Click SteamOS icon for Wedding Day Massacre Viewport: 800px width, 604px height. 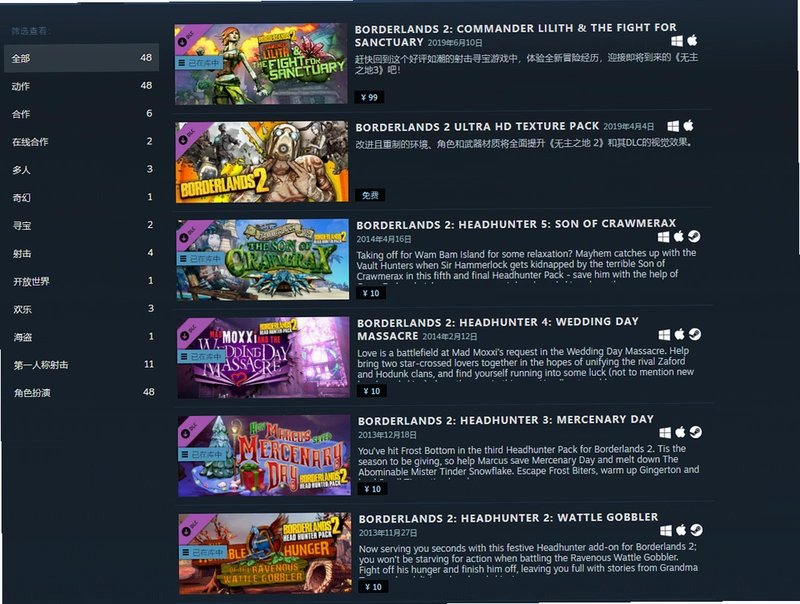pos(695,334)
